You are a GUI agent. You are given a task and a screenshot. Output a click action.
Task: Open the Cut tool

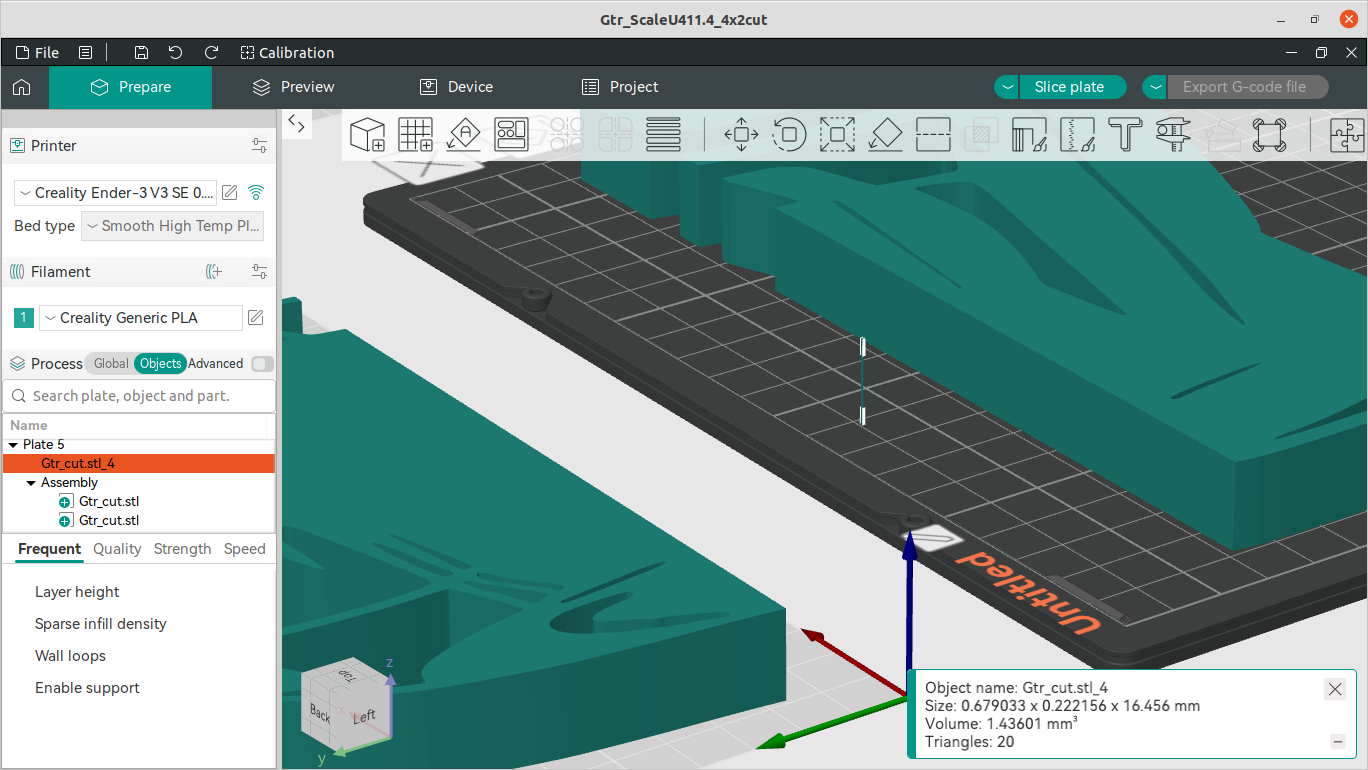(x=933, y=134)
